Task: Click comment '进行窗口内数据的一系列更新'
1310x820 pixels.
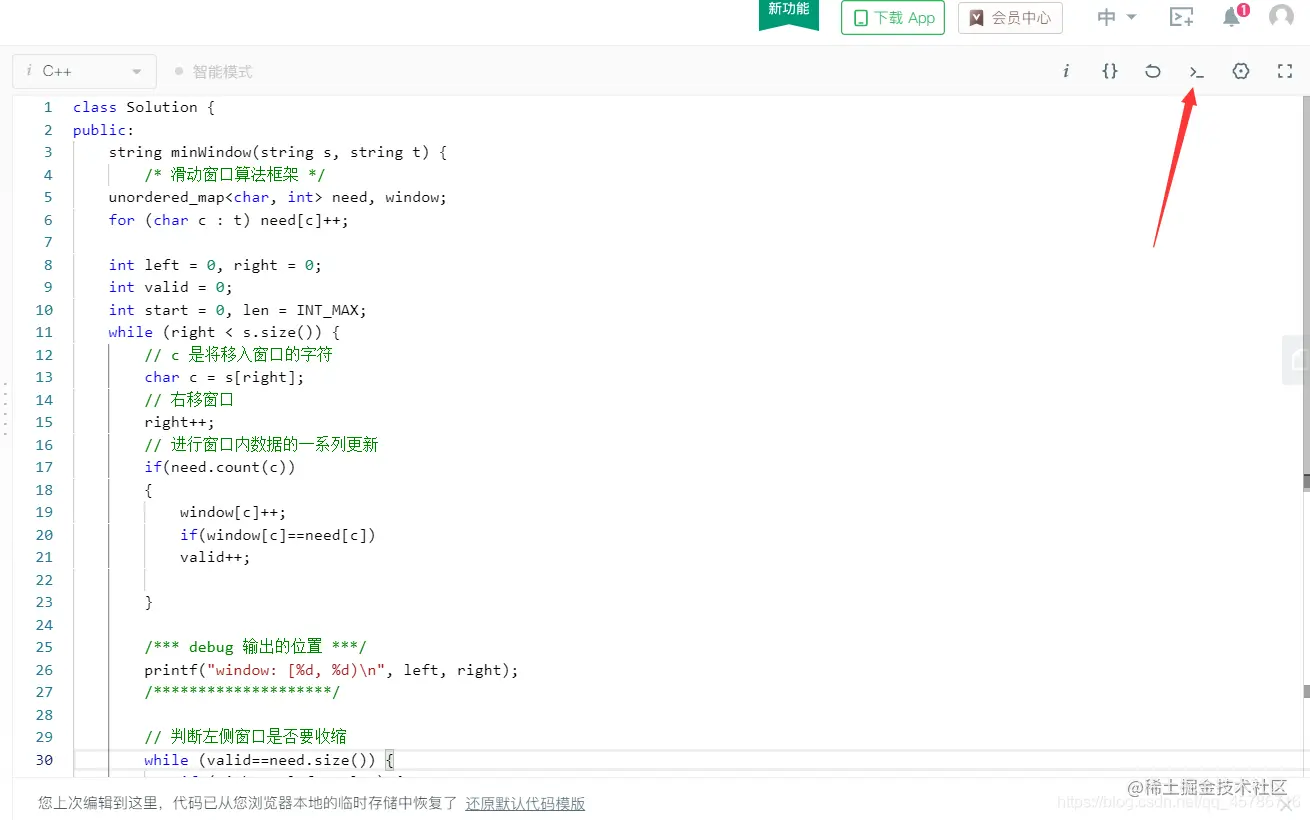Action: [261, 445]
